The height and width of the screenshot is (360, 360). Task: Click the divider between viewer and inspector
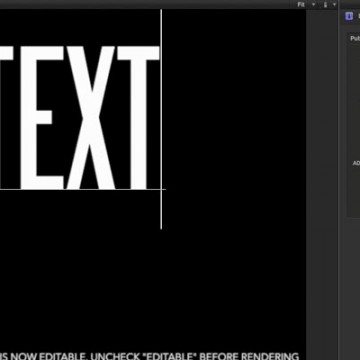coord(338,180)
